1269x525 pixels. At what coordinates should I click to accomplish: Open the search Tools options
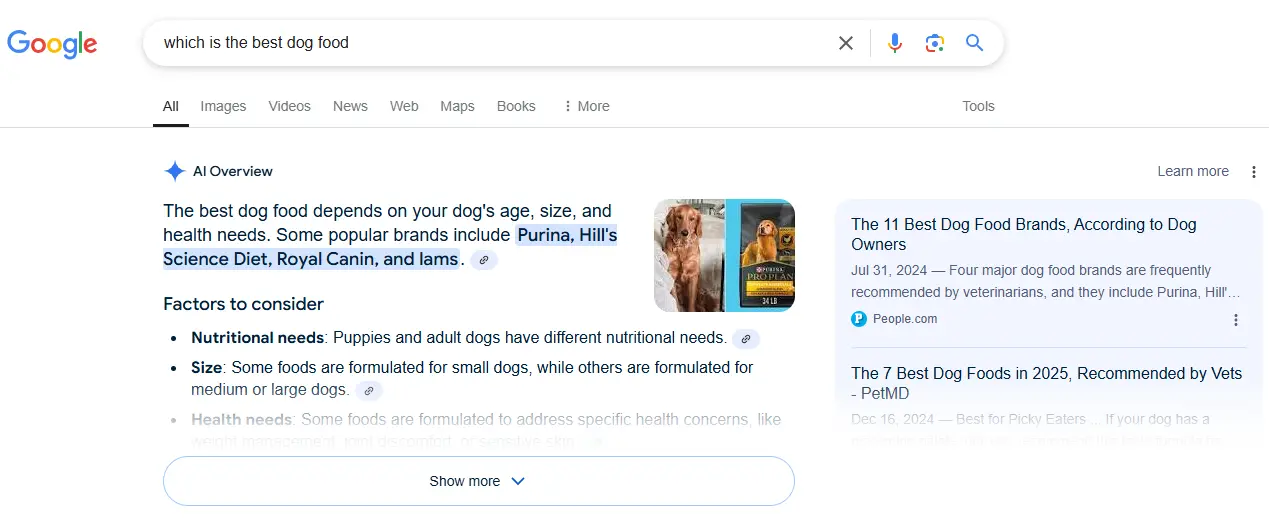click(978, 106)
